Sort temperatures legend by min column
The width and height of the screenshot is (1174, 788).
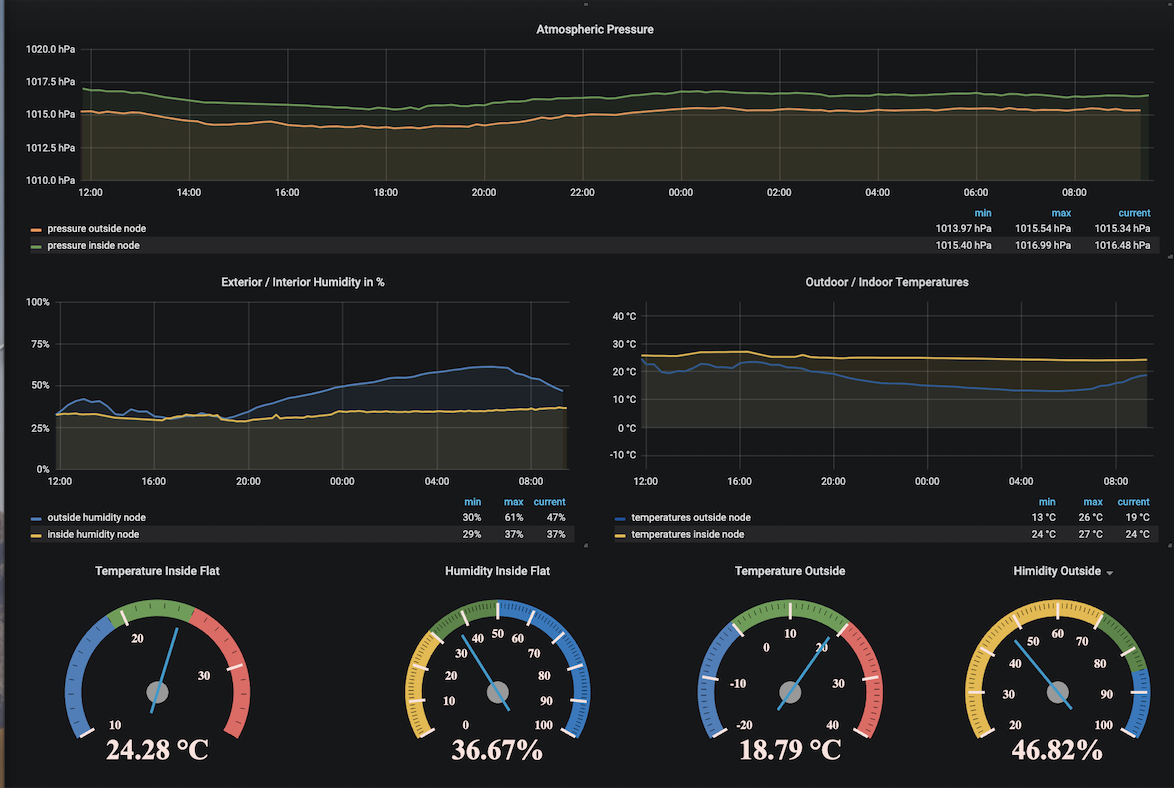point(1047,502)
